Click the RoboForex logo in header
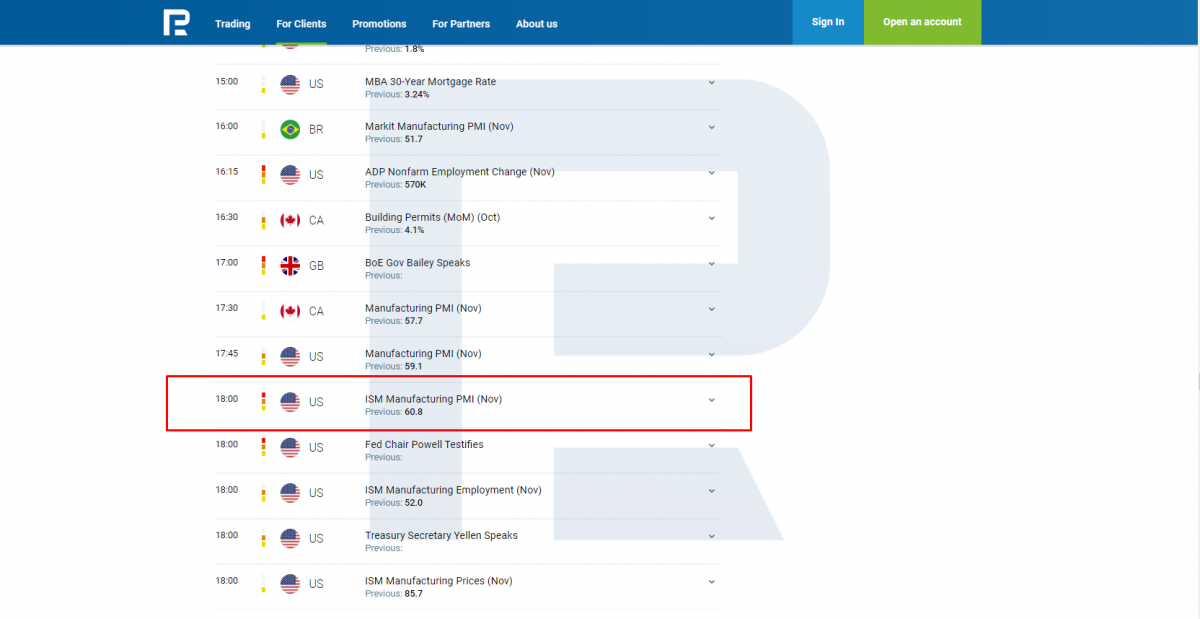The image size is (1200, 619). (176, 22)
